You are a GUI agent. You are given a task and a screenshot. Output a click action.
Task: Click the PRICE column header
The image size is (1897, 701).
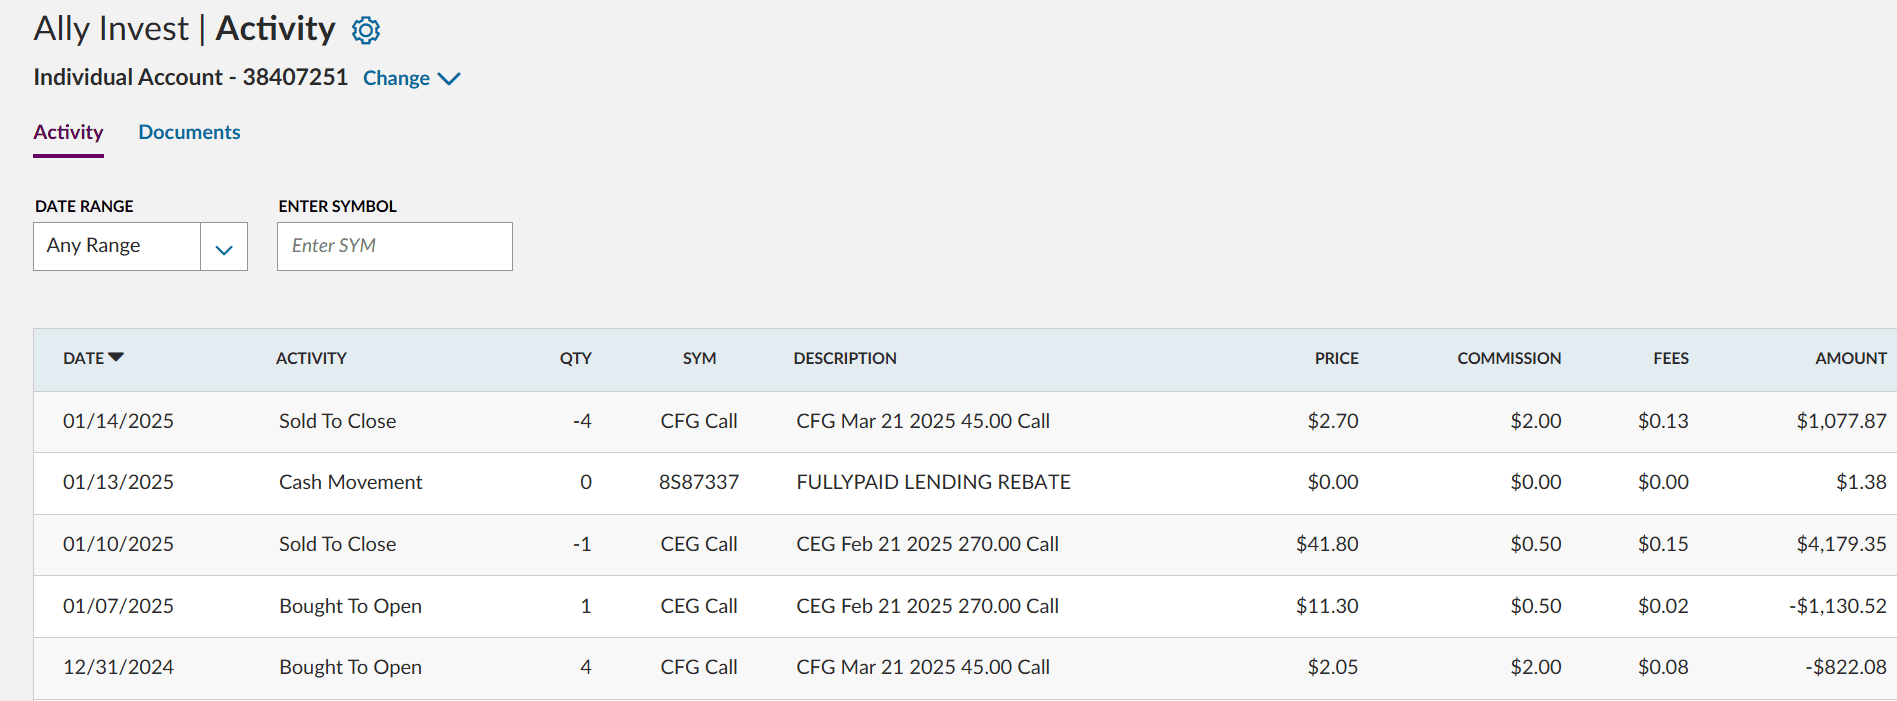(1336, 358)
